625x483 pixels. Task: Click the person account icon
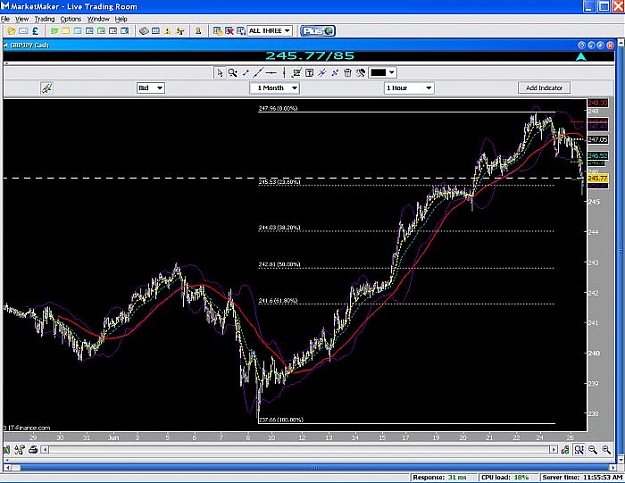pyautogui.click(x=198, y=31)
